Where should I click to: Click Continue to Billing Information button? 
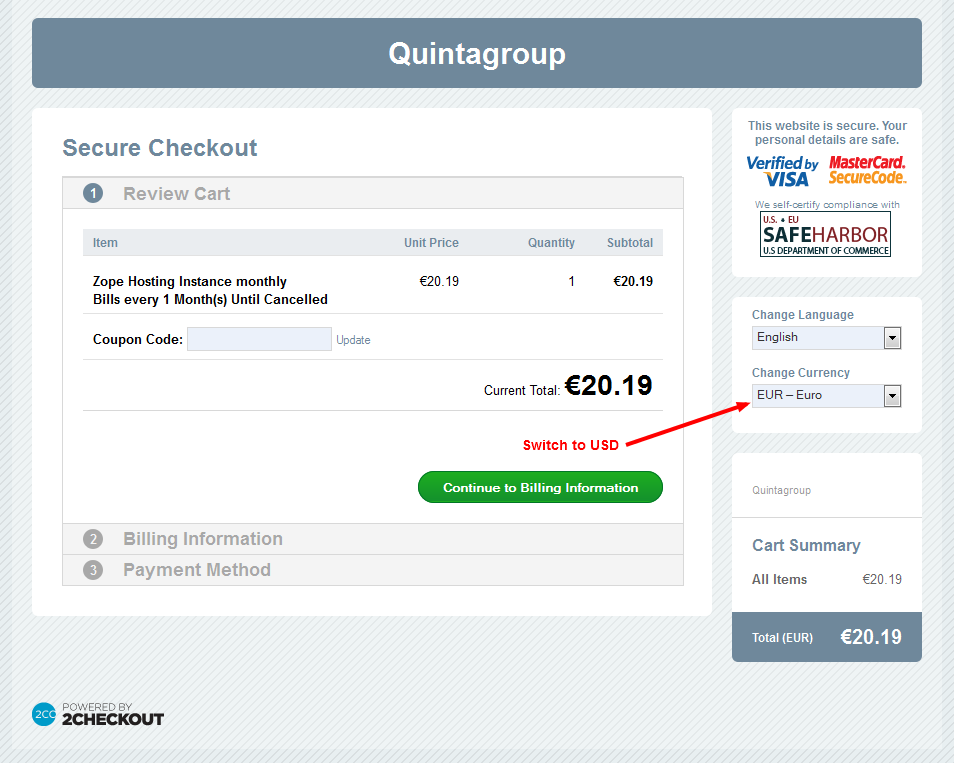point(540,487)
